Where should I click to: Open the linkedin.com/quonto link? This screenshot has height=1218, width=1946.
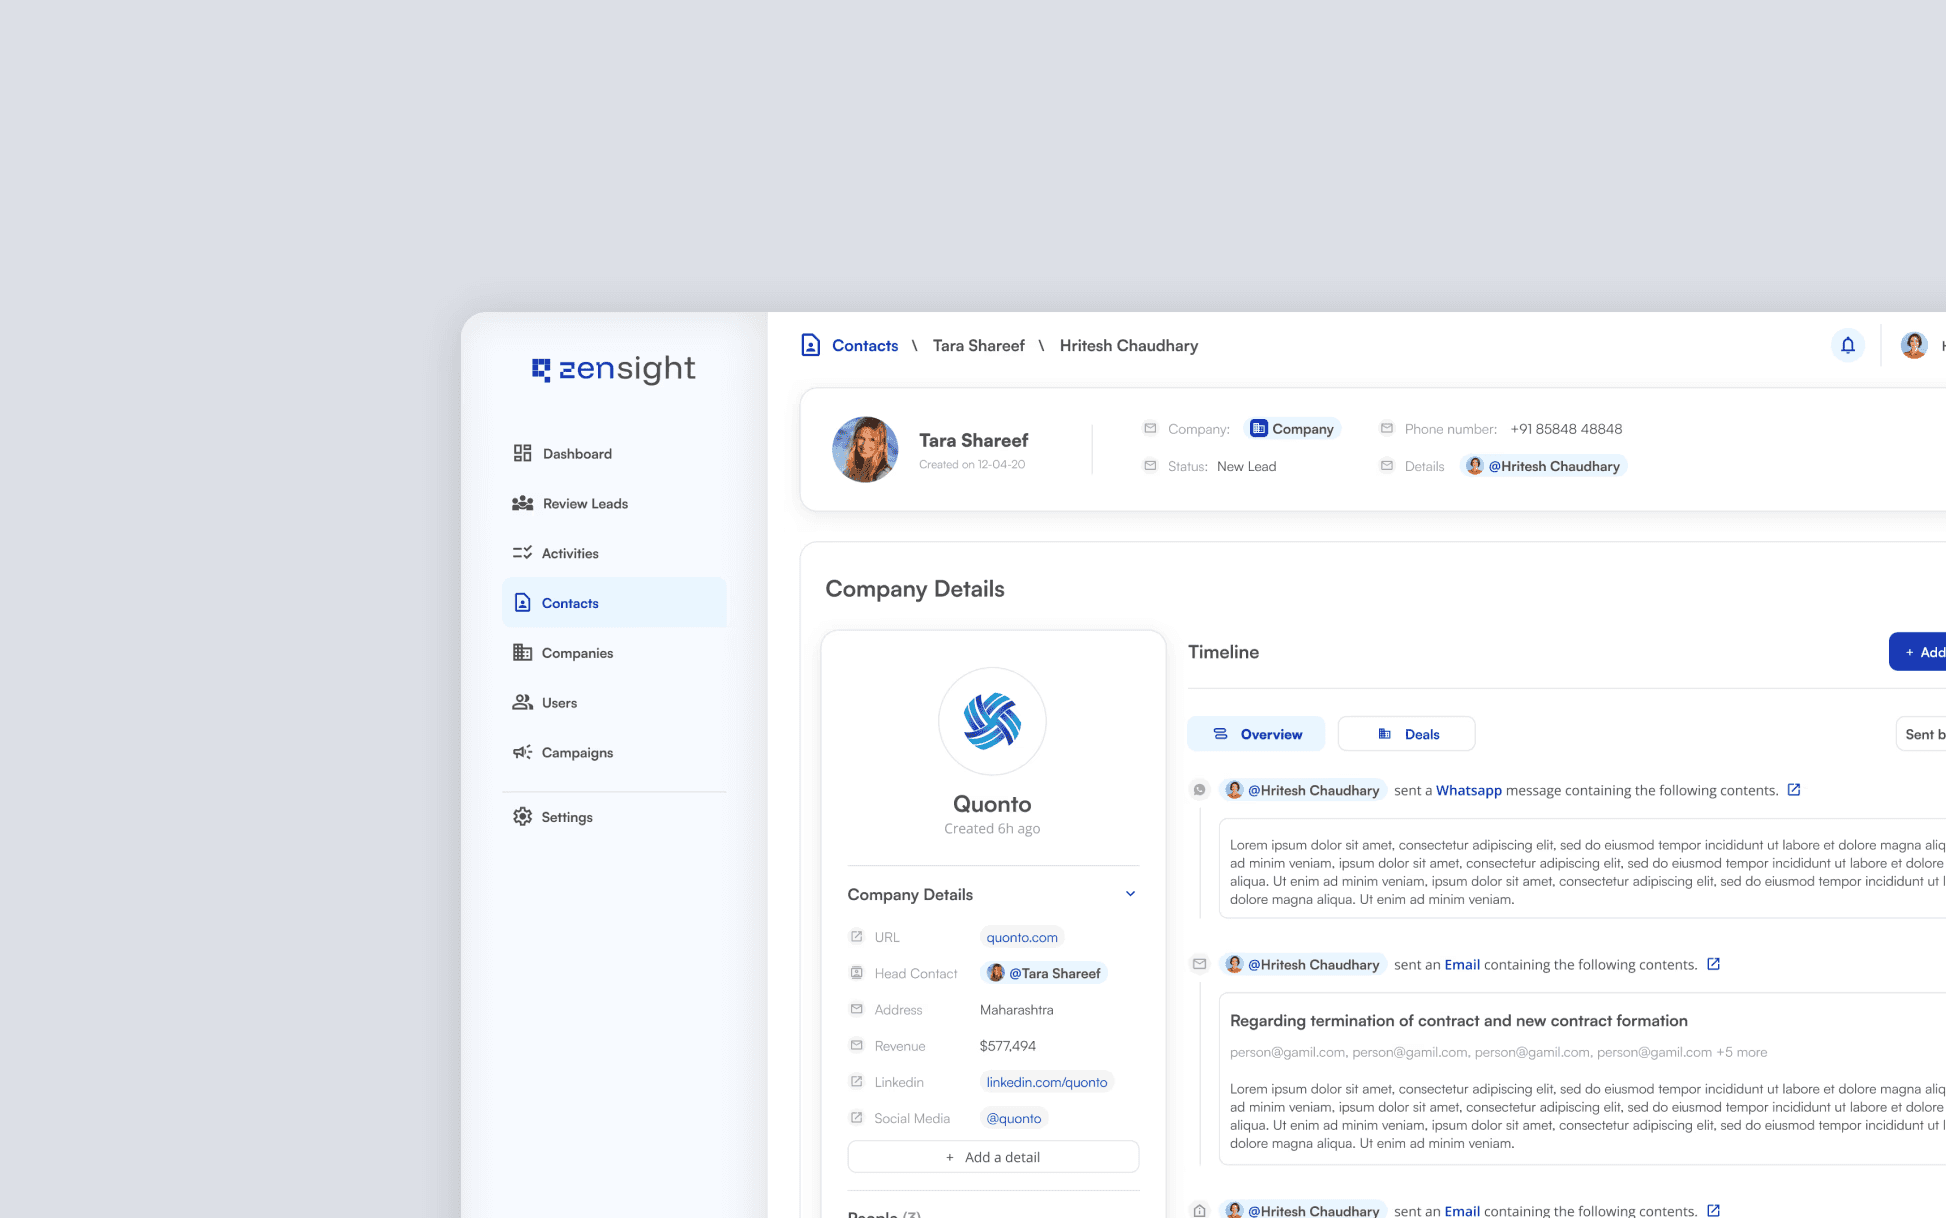(1046, 1082)
